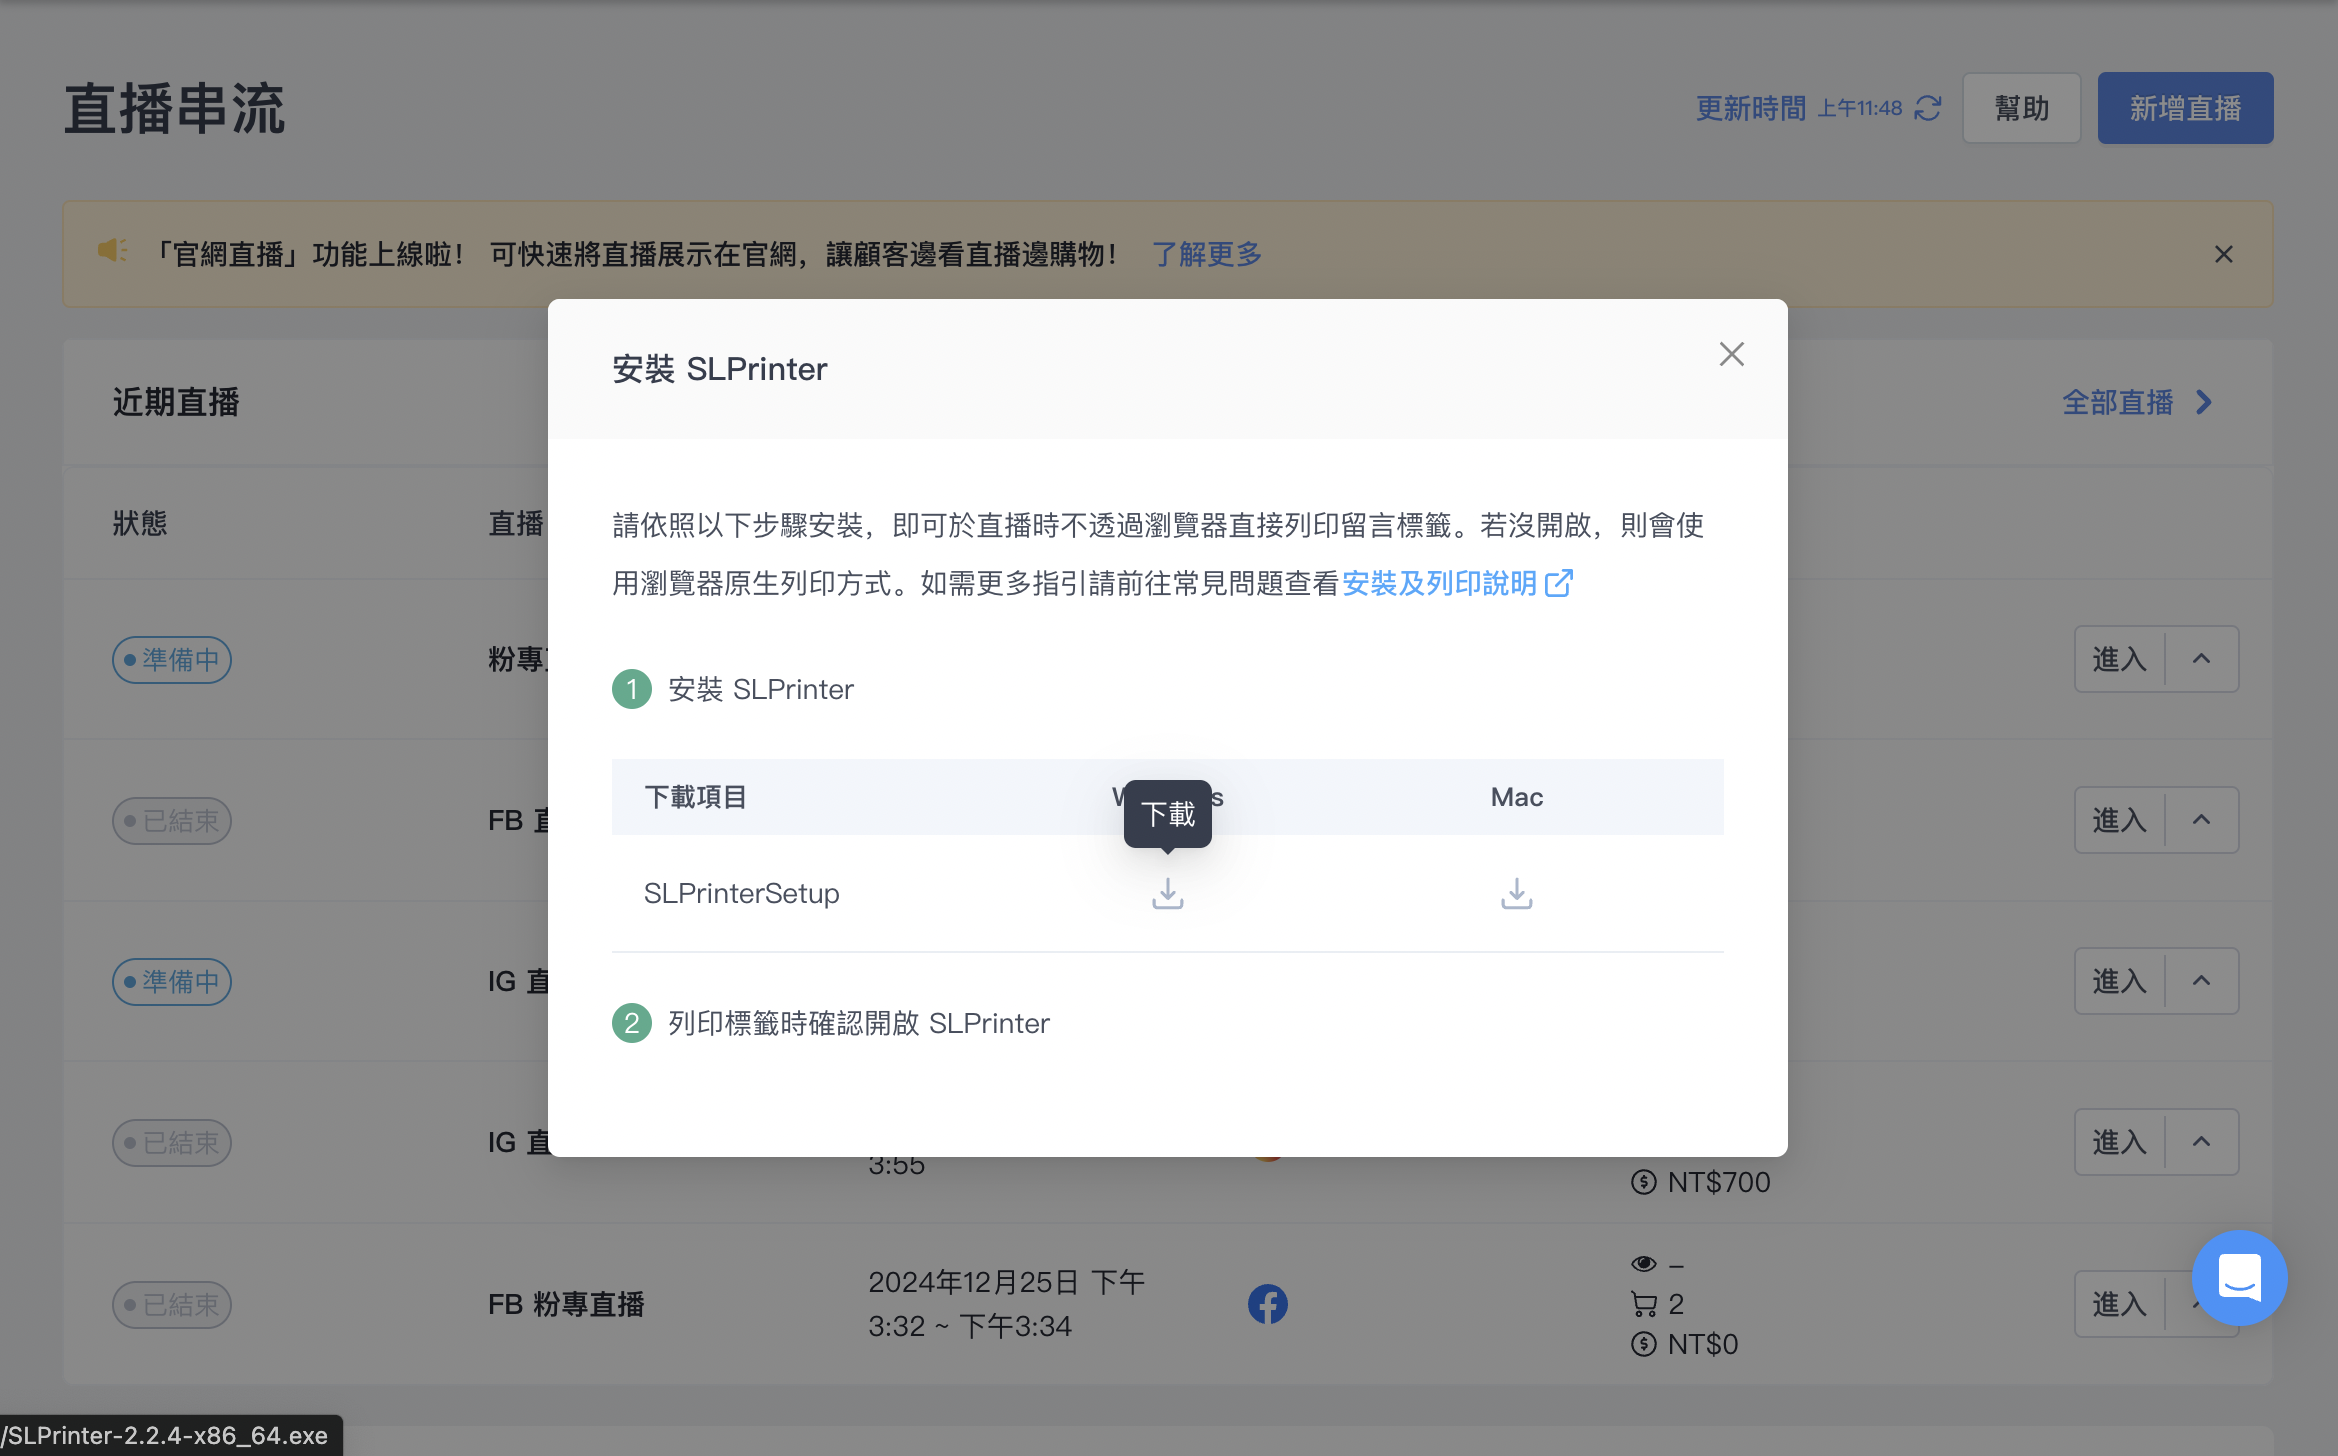Click the 直播串流 page title

(x=175, y=108)
